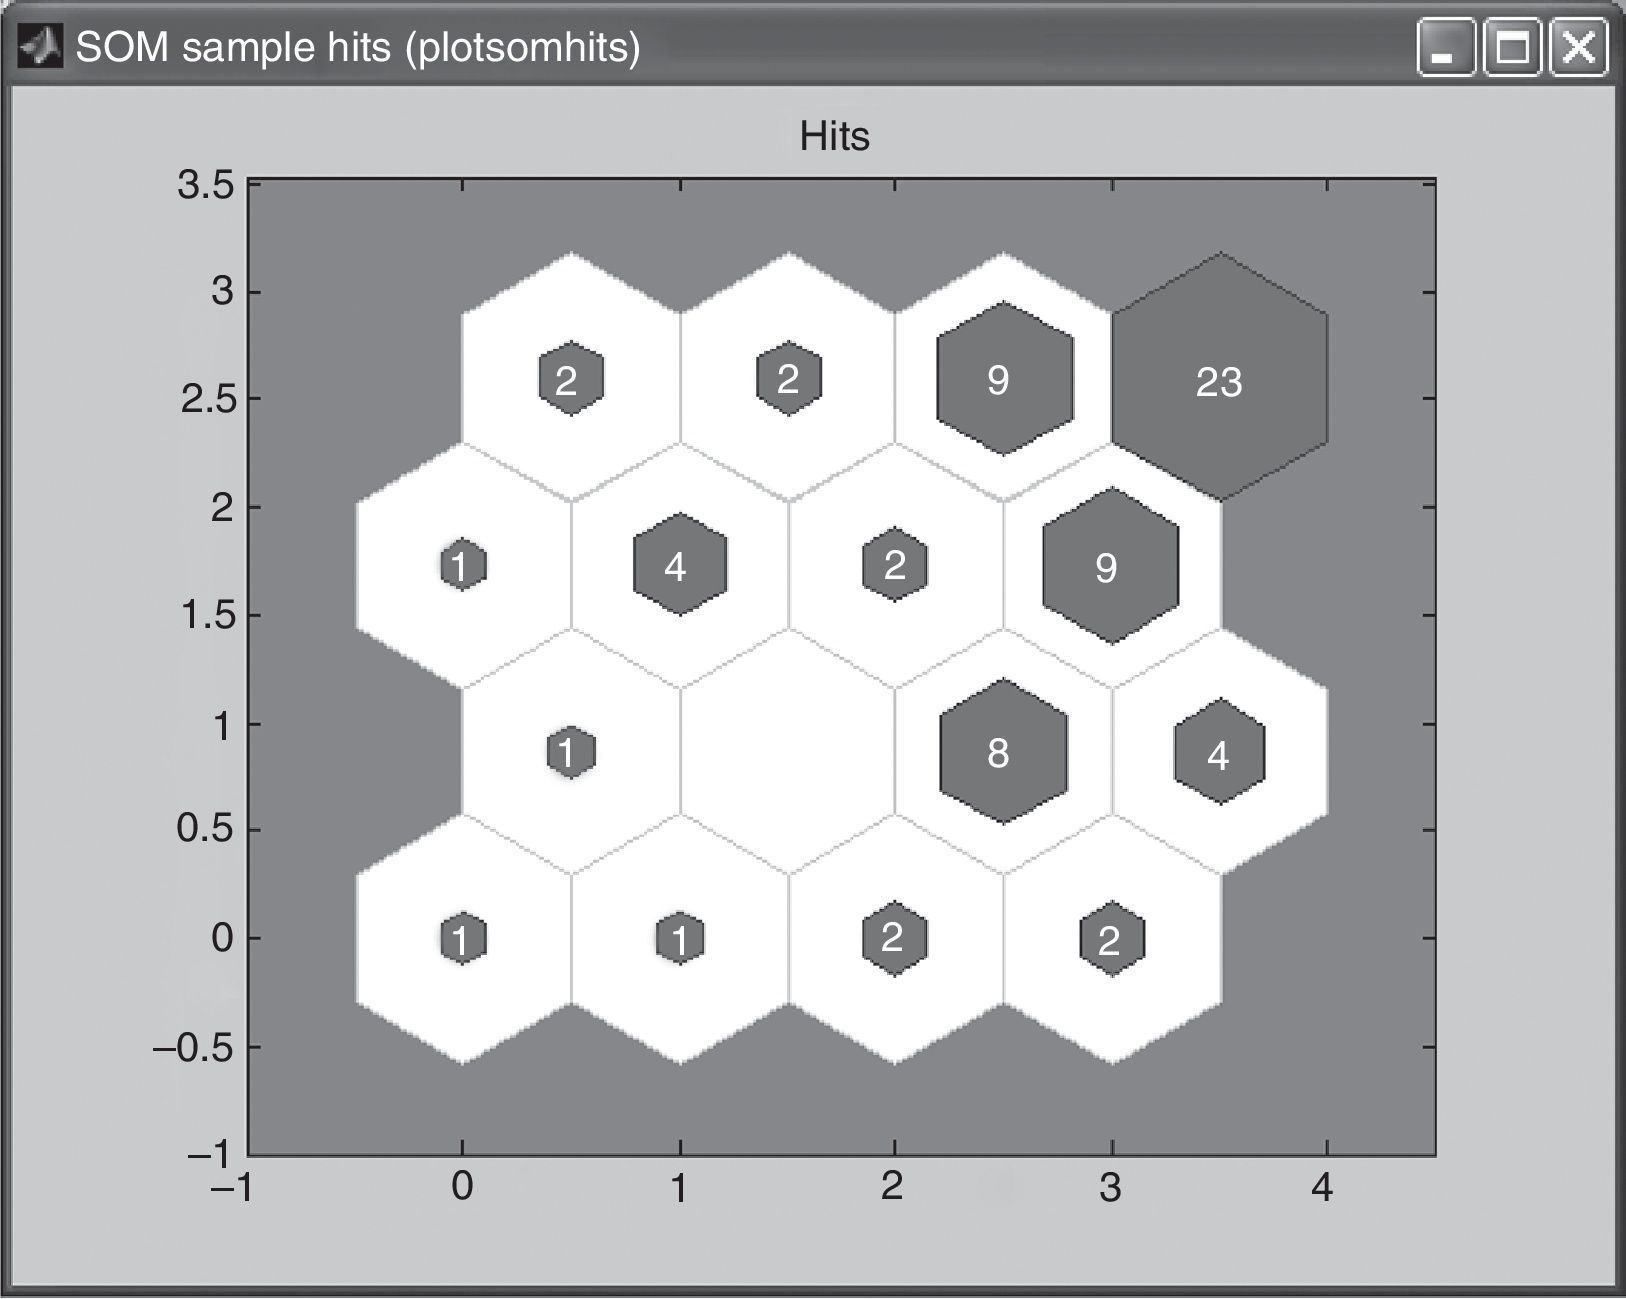Minimize the SOM sample hits window
The image size is (1626, 1299).
click(x=1445, y=48)
